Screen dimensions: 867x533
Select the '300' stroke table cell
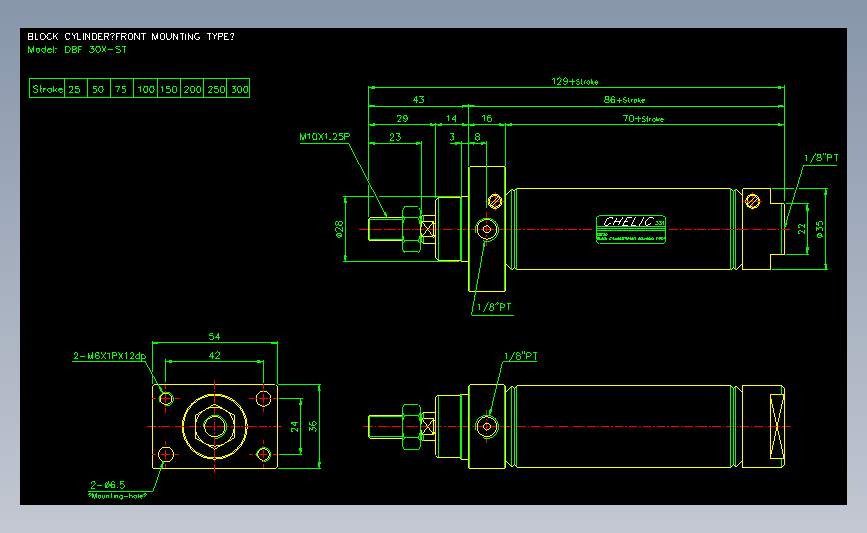(239, 89)
